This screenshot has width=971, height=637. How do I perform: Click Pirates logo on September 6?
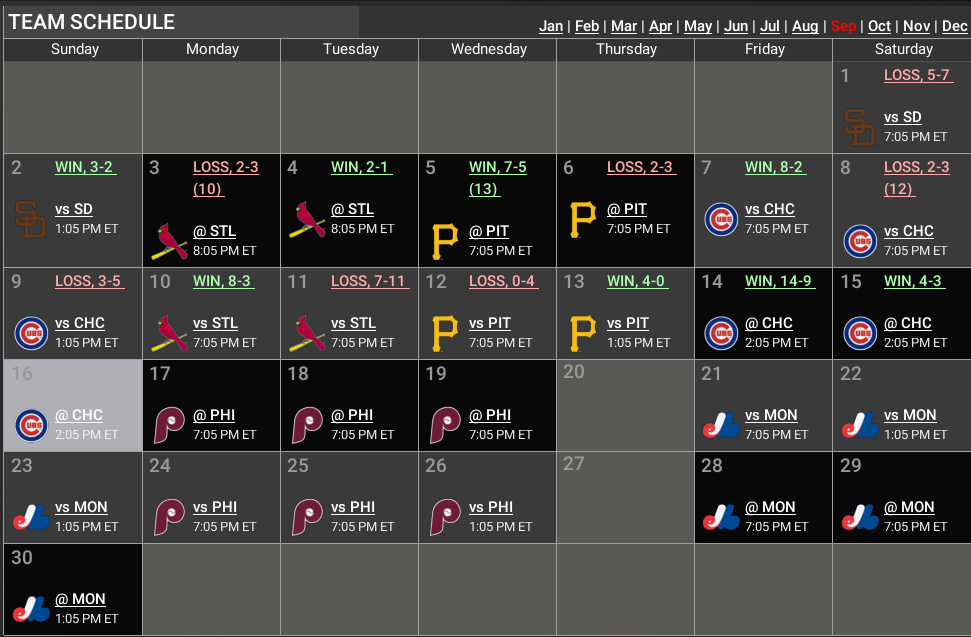click(x=583, y=219)
